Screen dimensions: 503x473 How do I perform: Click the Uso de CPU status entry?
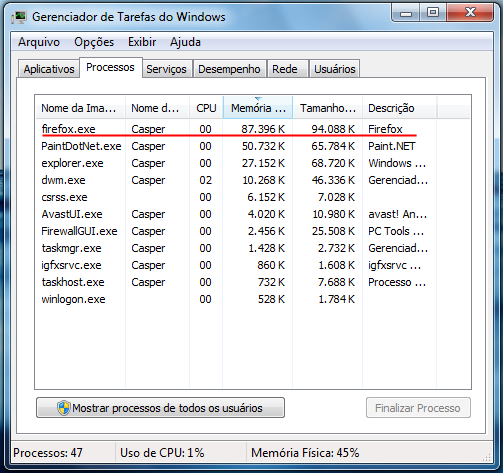(162, 453)
